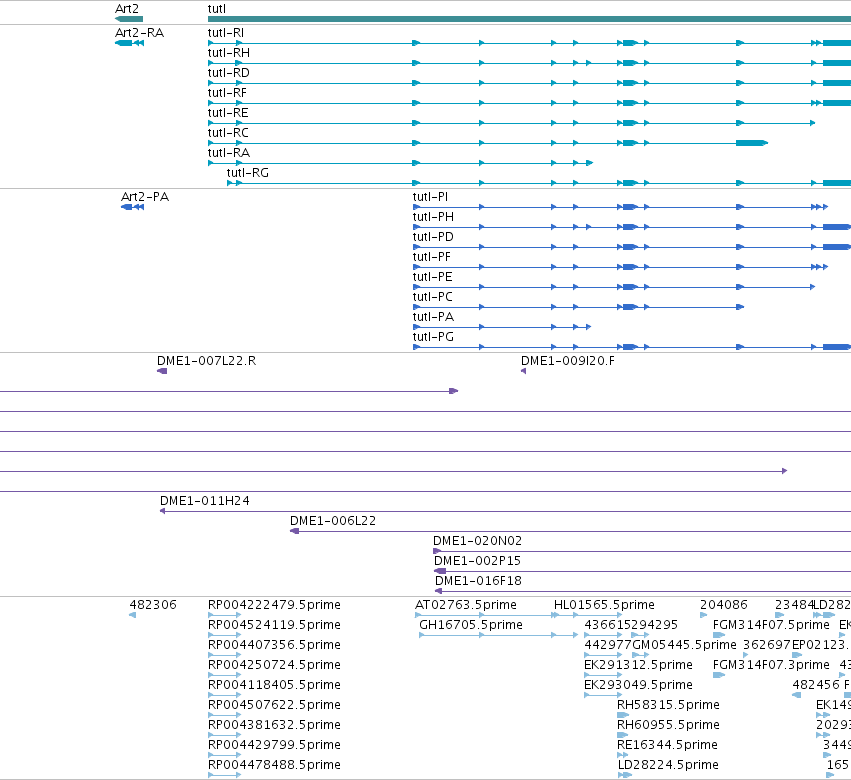Screen dimensions: 851x780
Task: Select EST FGM314F07.5prime
Action: [x=771, y=625]
